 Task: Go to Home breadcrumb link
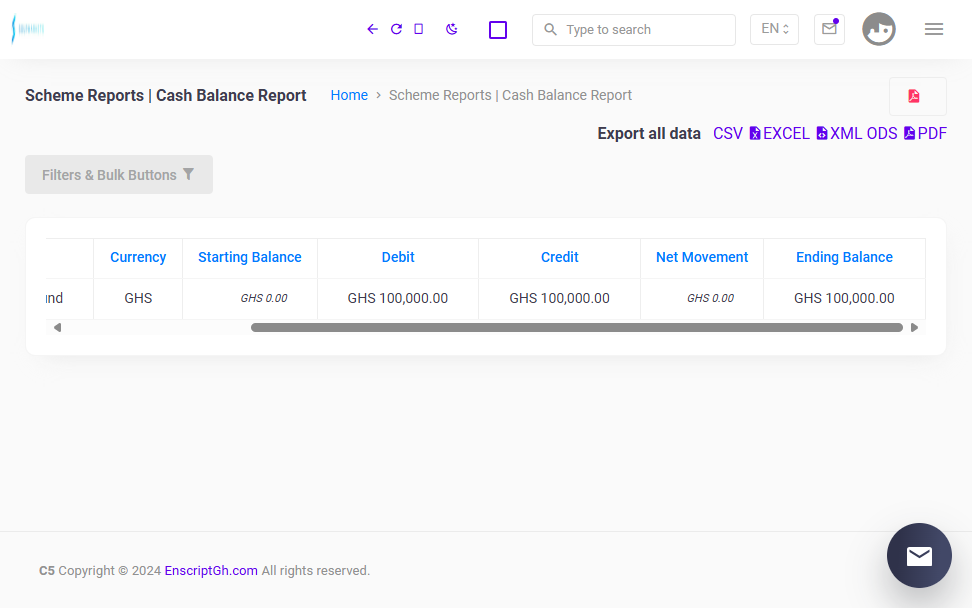349,95
